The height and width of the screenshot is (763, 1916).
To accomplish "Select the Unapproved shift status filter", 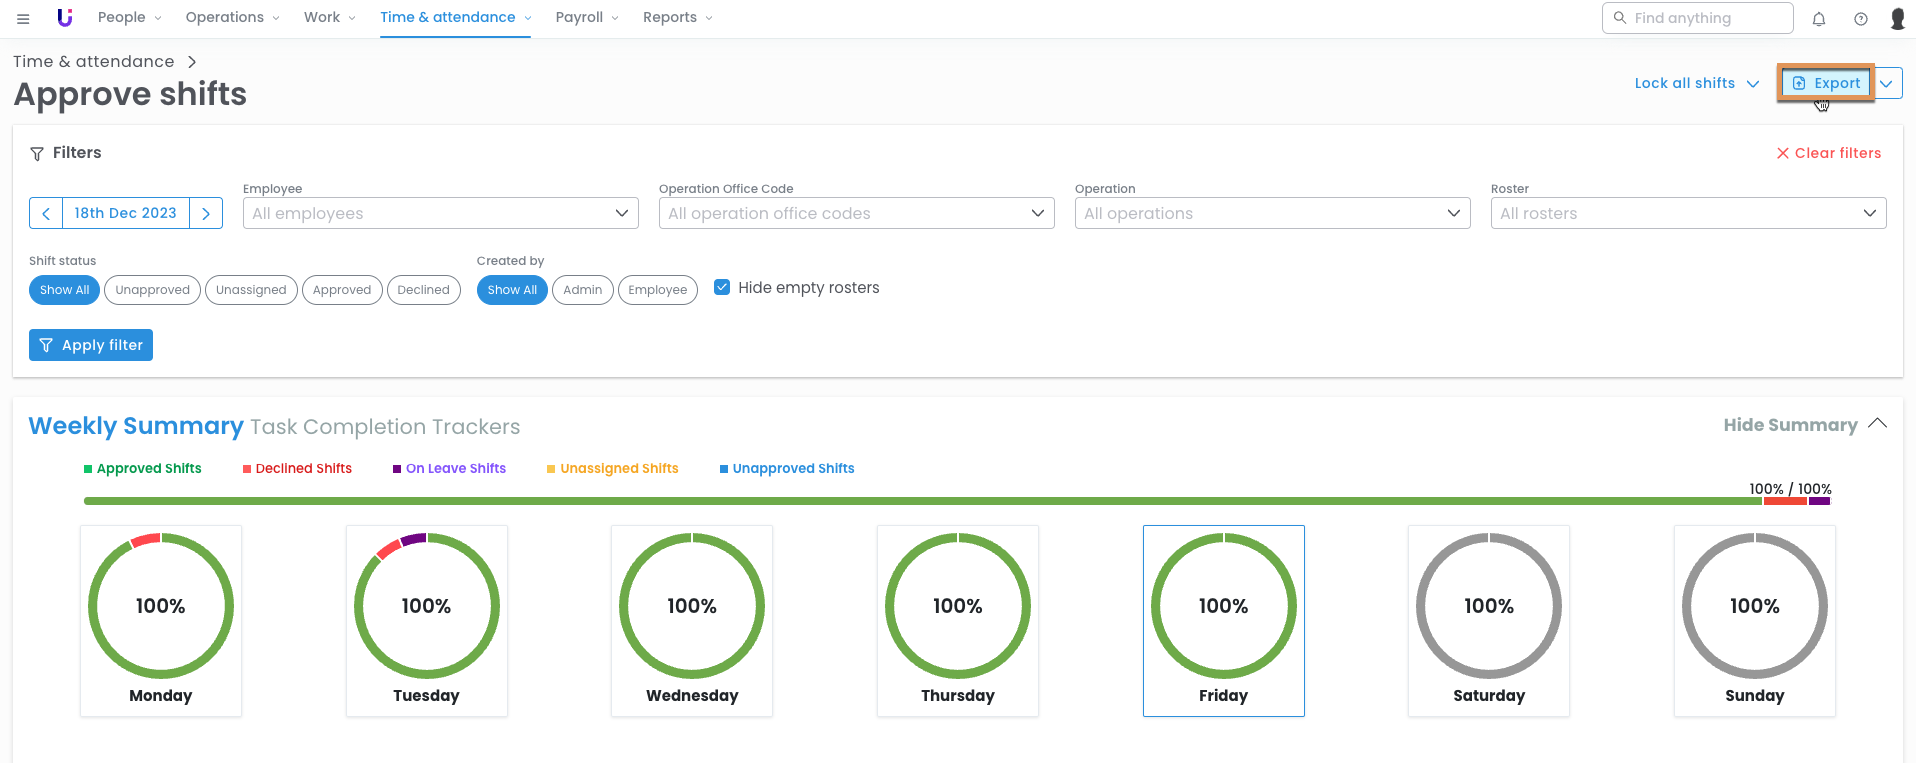I will (152, 290).
